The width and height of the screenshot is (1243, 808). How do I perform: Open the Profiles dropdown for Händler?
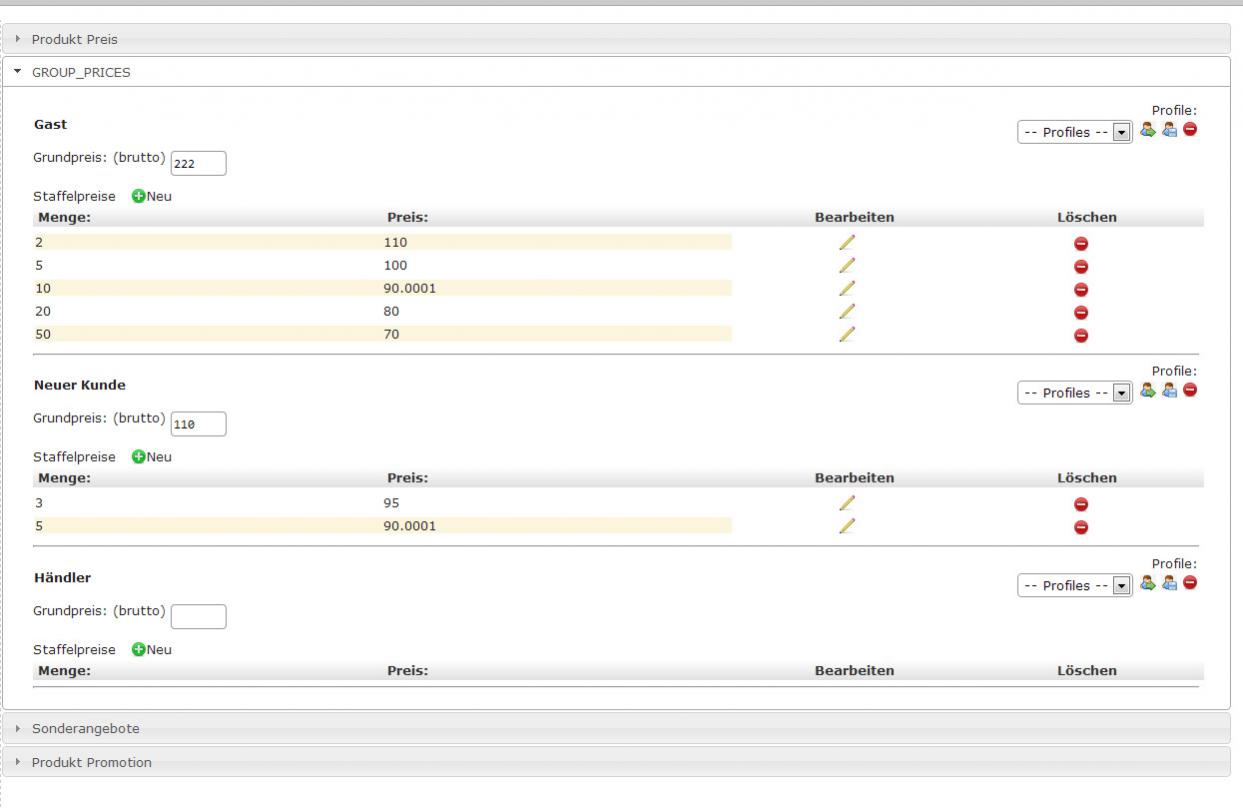[x=1074, y=586]
